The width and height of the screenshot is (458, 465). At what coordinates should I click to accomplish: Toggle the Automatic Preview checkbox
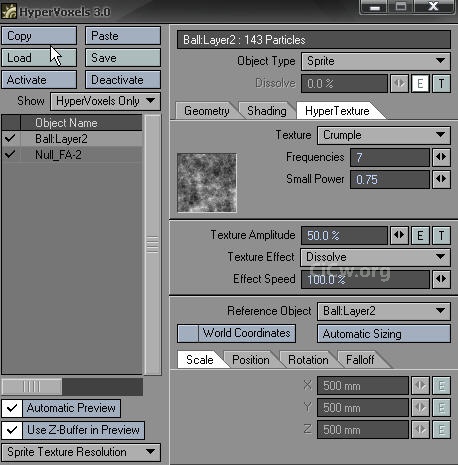click(12, 408)
